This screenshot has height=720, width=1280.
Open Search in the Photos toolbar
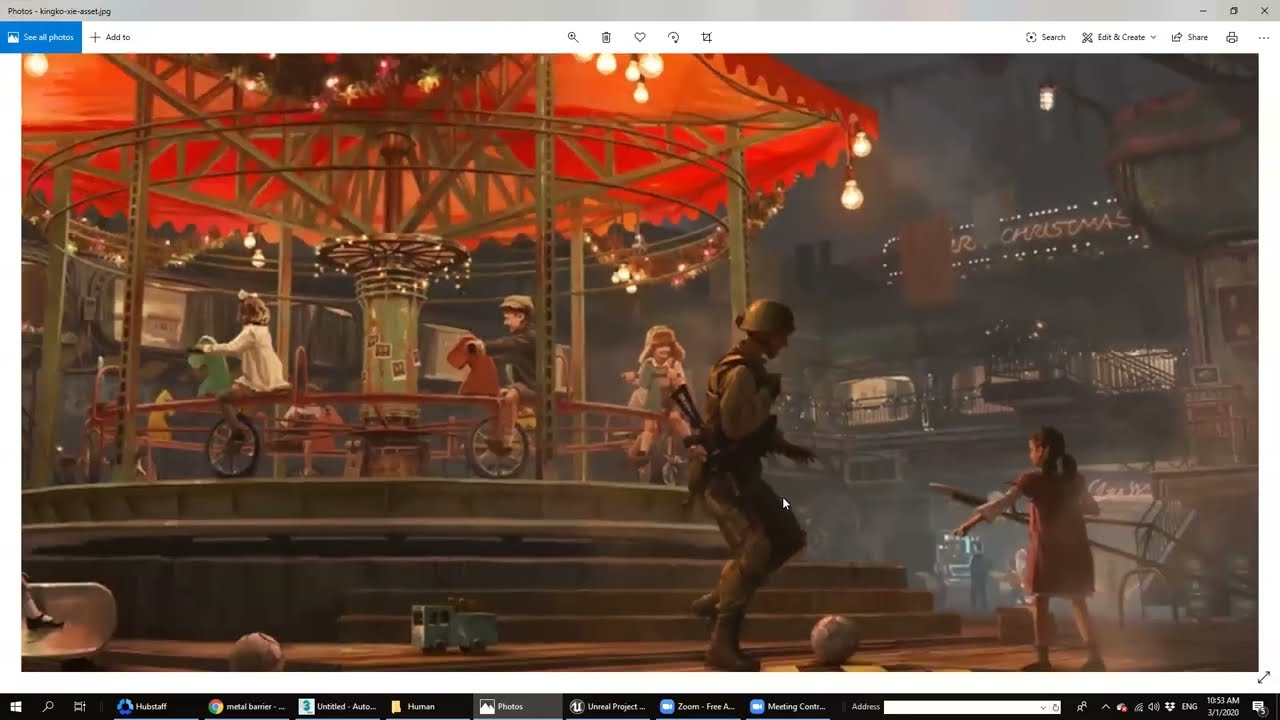pyautogui.click(x=1045, y=37)
